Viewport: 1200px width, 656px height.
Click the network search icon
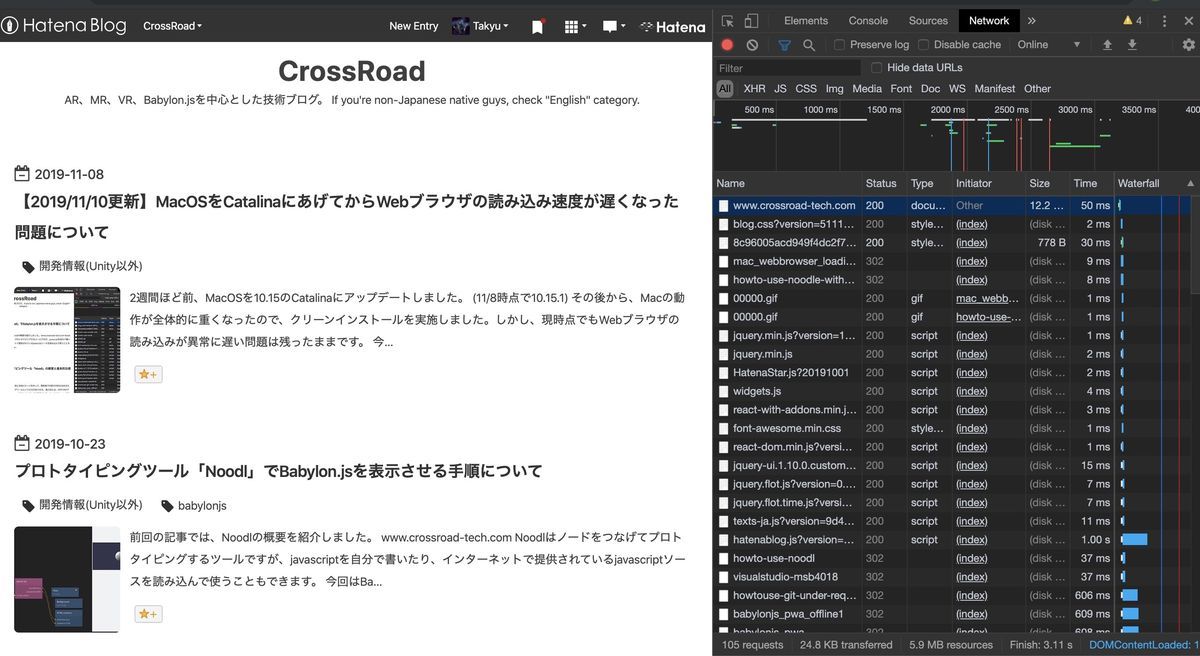809,45
